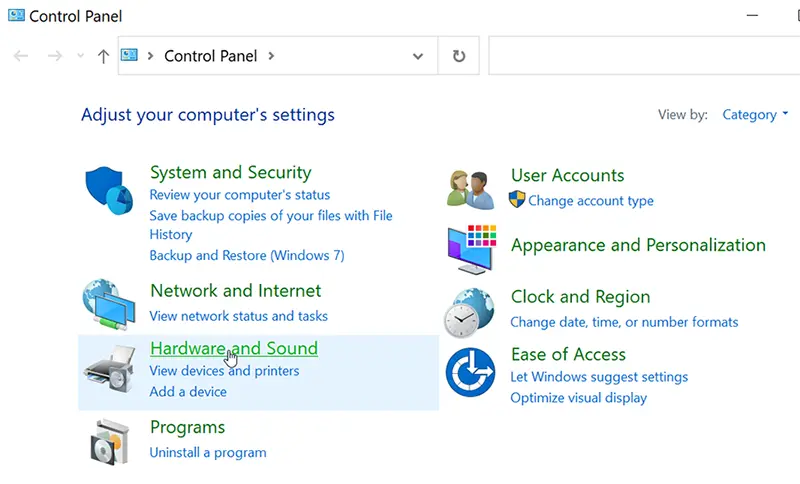The height and width of the screenshot is (484, 800).
Task: Open the Ease of Access icon
Action: point(470,372)
